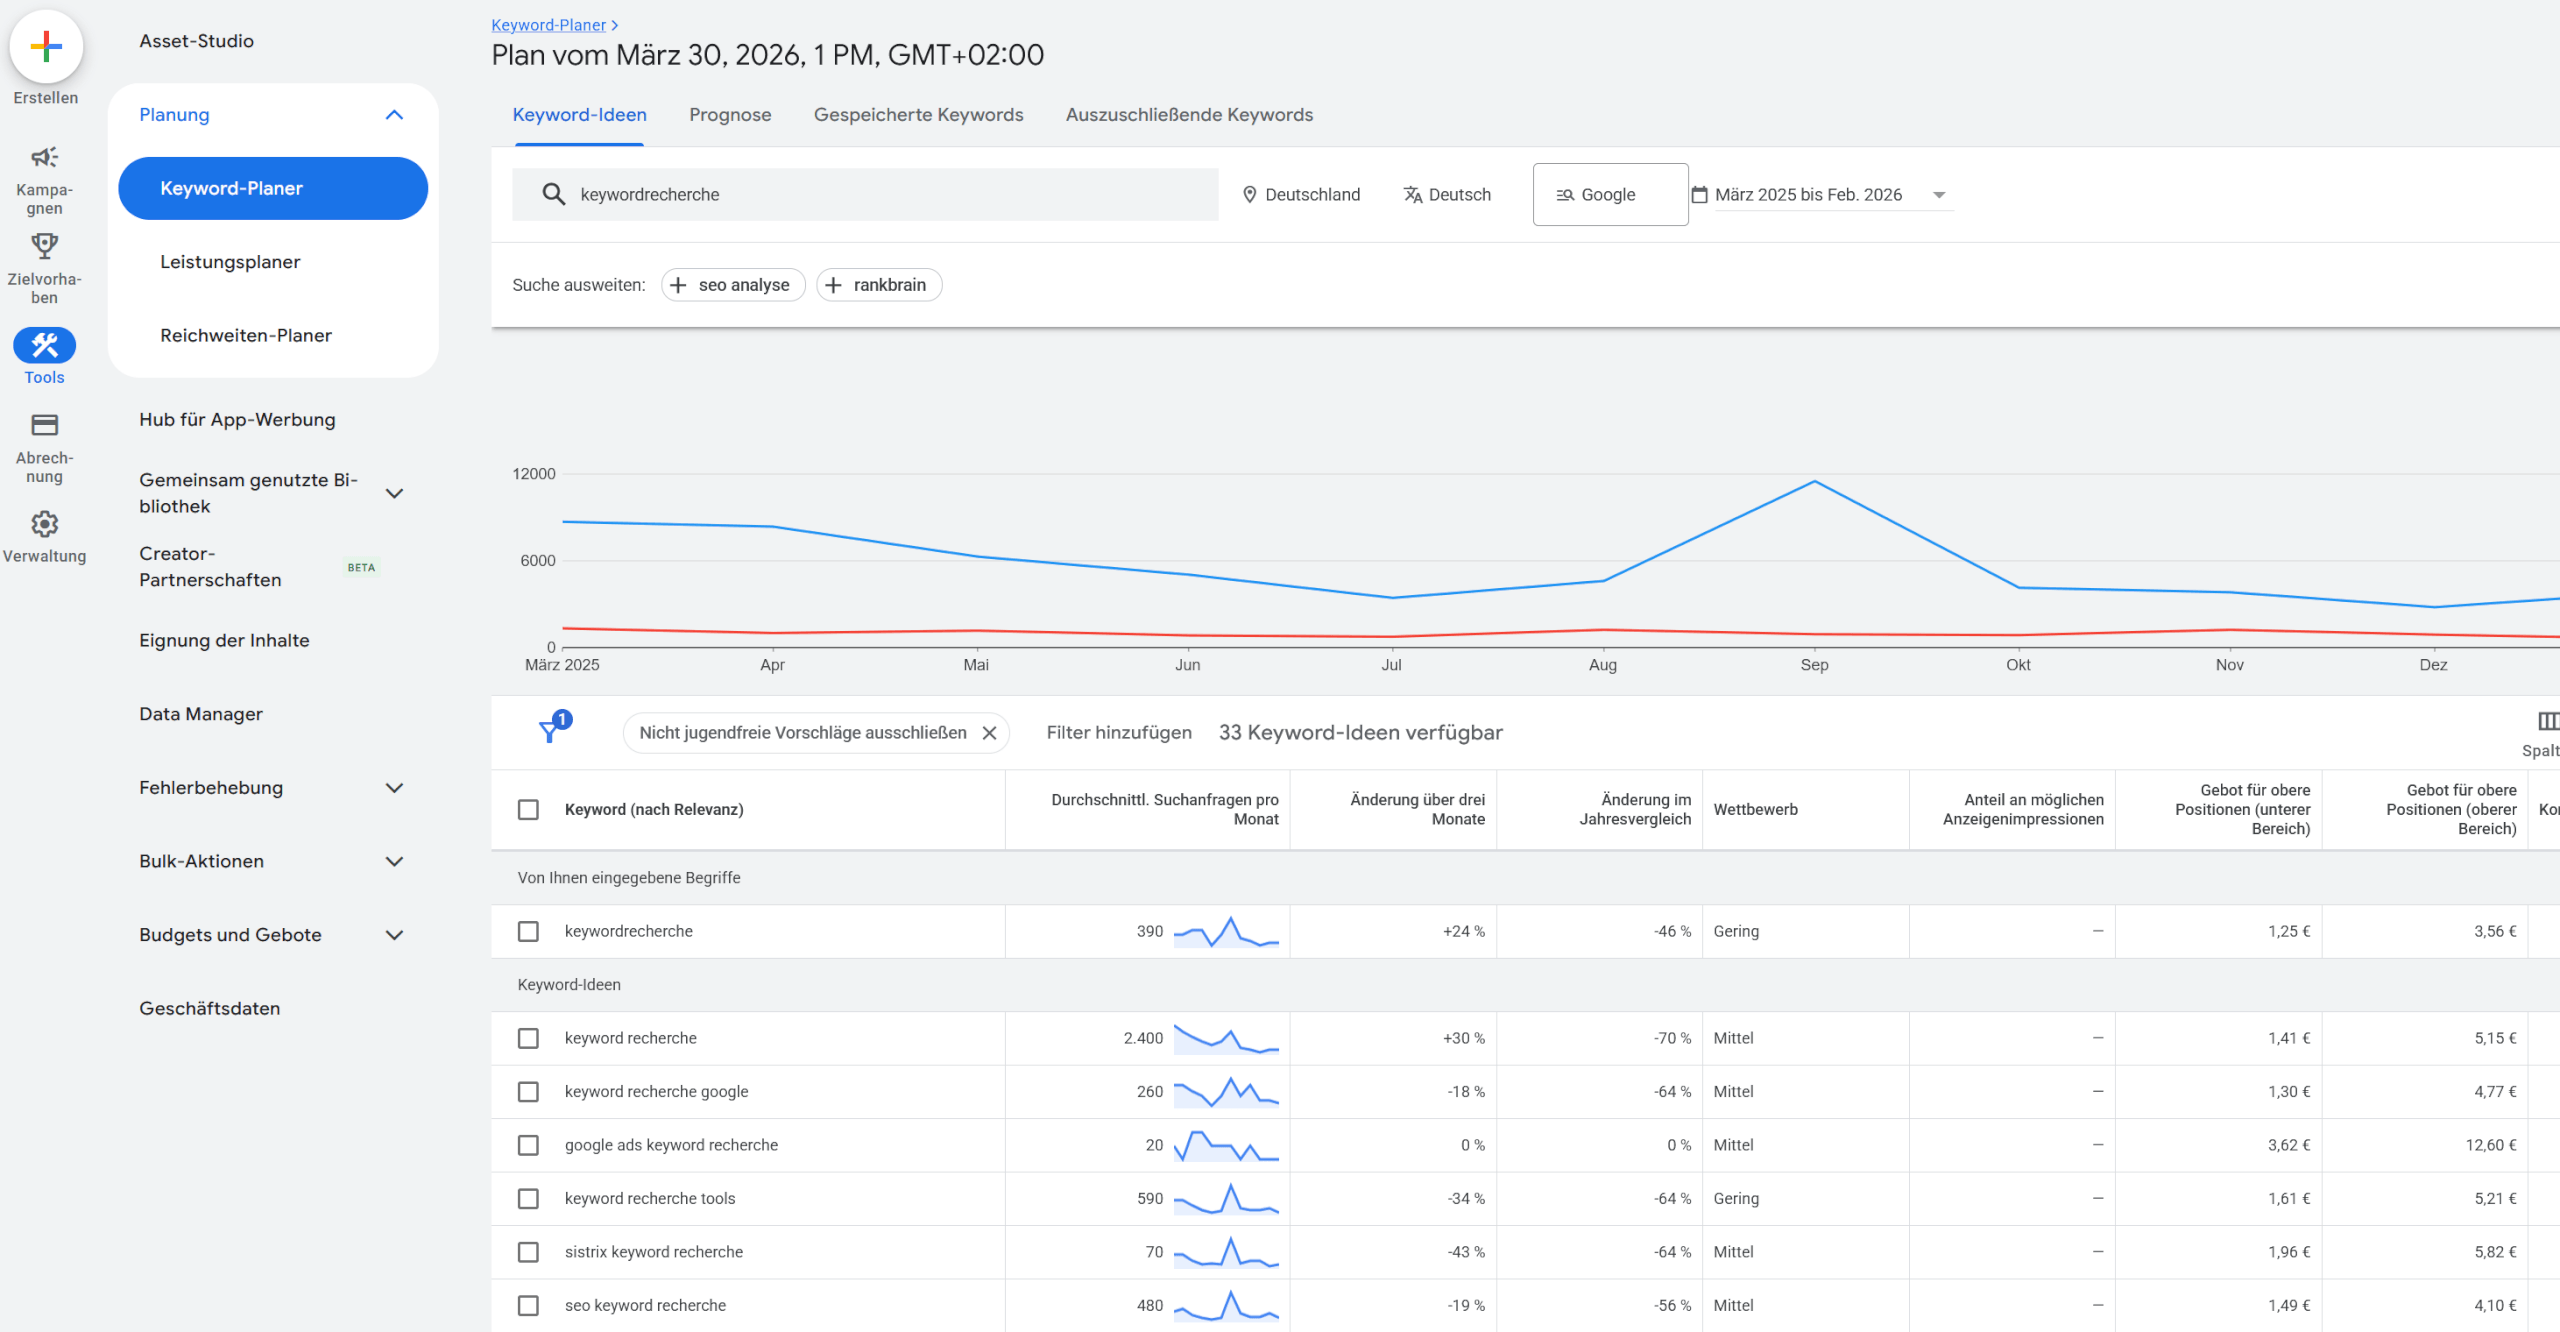Check the google ads keyword recherche checkbox
This screenshot has width=2560, height=1332.
pos(529,1145)
